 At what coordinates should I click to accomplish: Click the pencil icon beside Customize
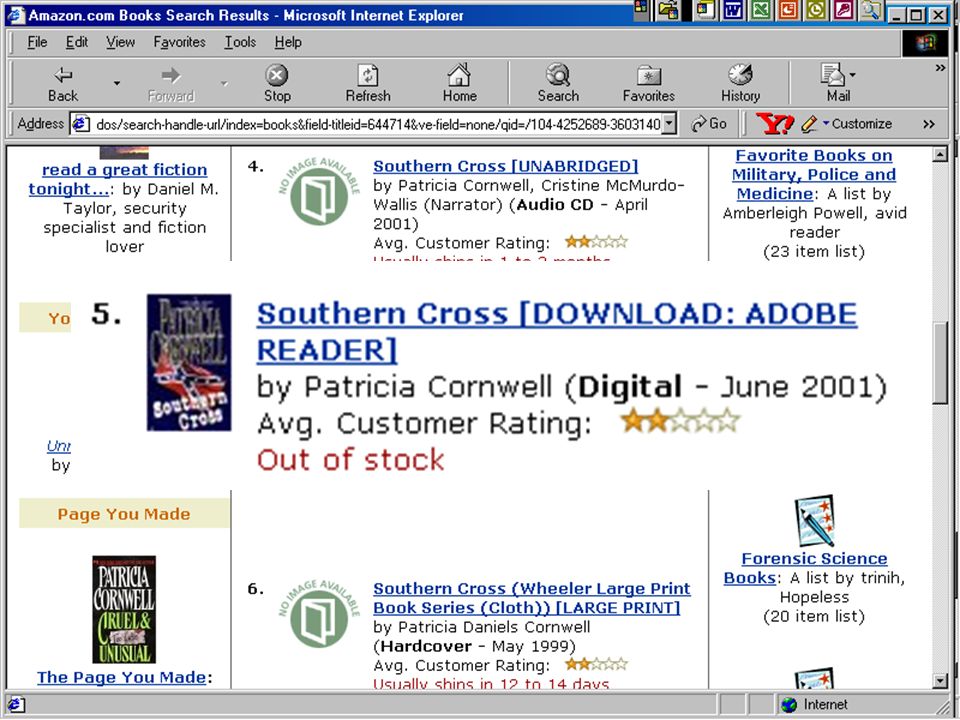pyautogui.click(x=809, y=124)
